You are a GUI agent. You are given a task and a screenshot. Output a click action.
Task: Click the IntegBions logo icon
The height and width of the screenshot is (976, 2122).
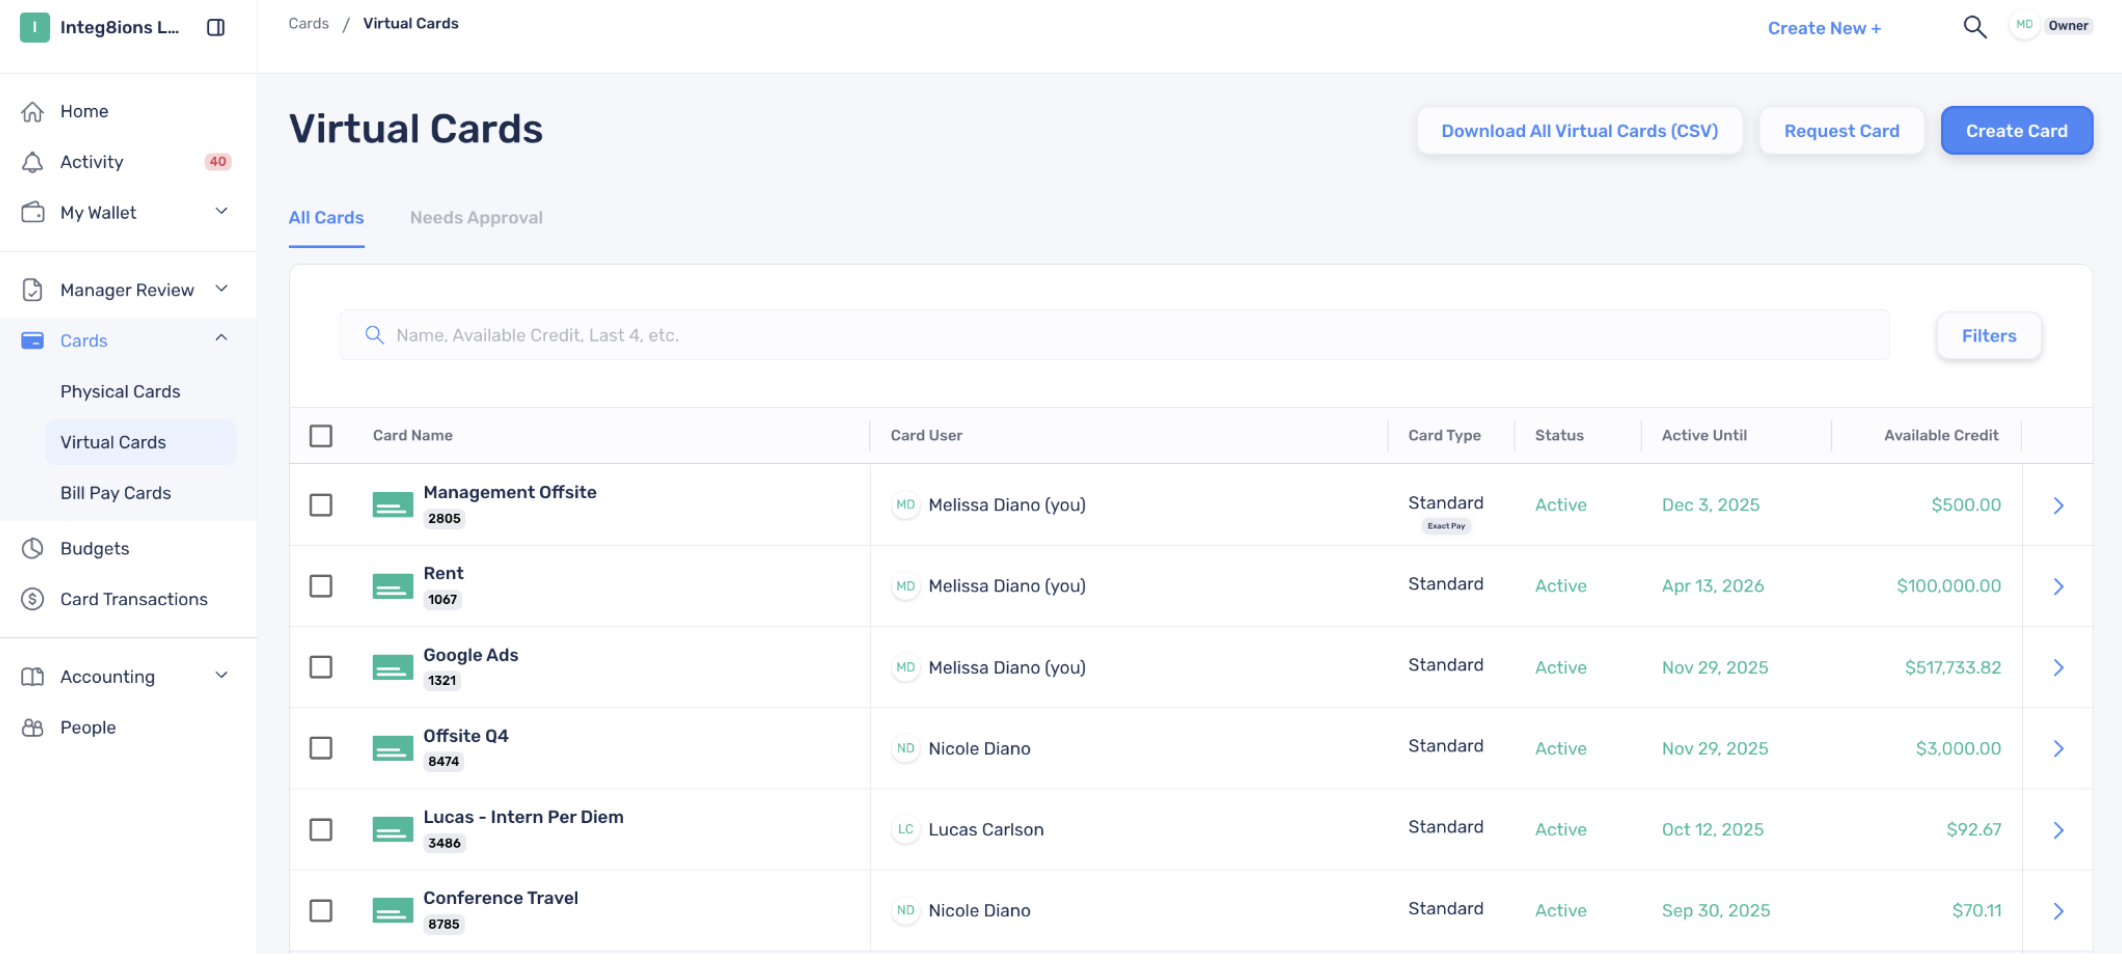click(35, 27)
